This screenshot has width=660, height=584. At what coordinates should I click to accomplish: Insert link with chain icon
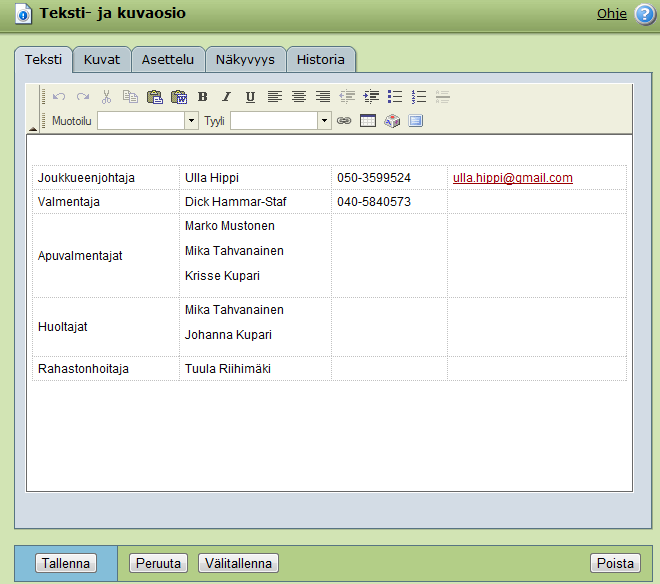coord(344,121)
